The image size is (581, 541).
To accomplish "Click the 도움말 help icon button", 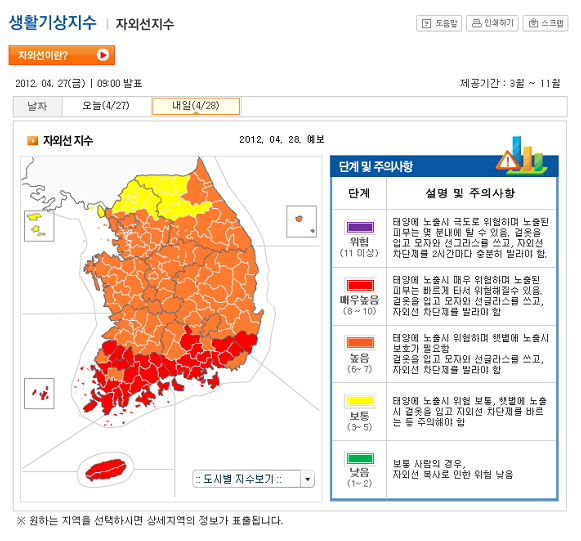I will point(439,23).
